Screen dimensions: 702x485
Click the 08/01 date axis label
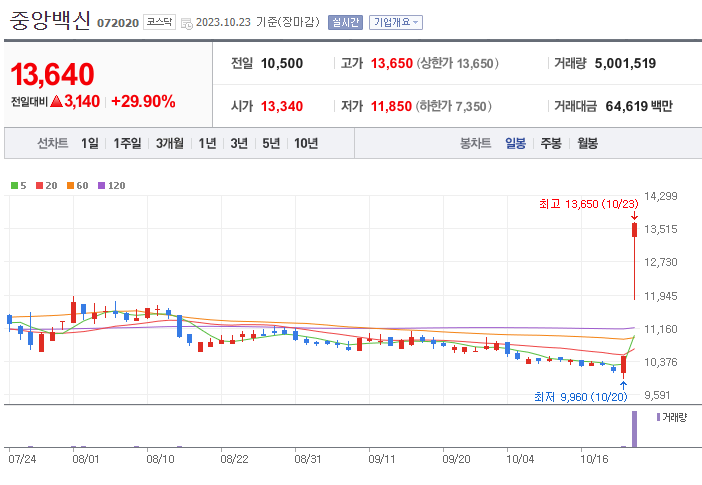coord(86,459)
